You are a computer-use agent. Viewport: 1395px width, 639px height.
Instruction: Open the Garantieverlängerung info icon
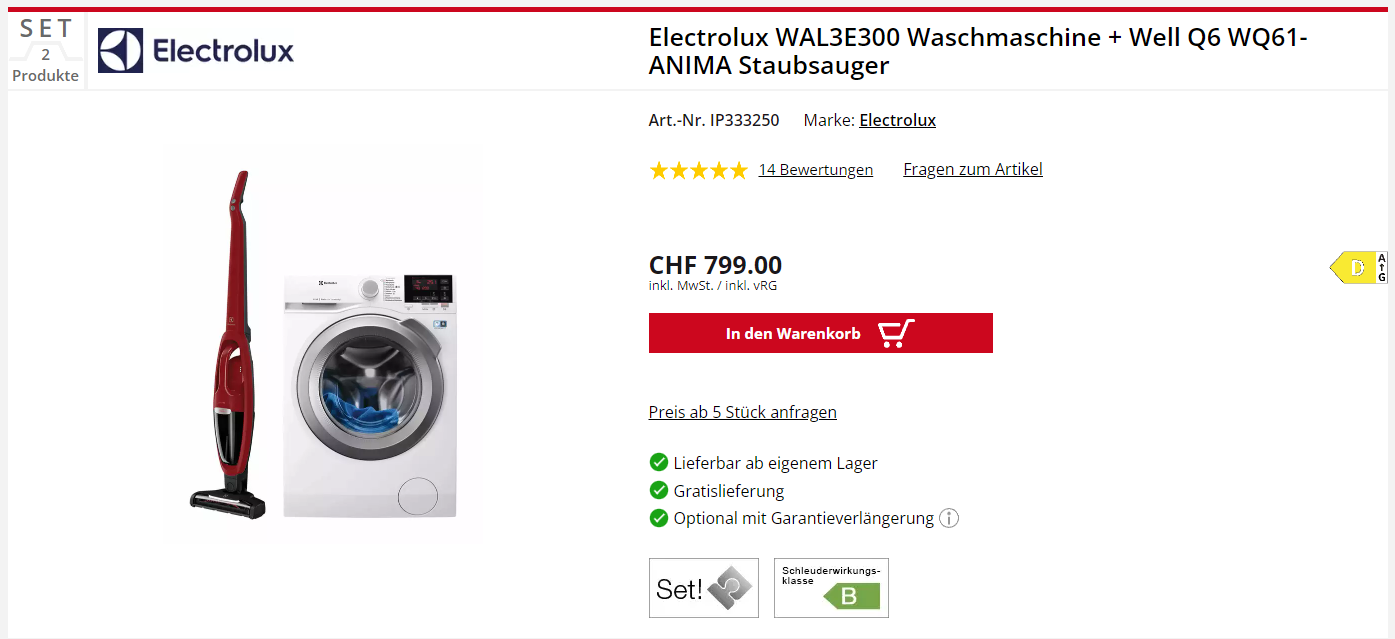[x=949, y=518]
